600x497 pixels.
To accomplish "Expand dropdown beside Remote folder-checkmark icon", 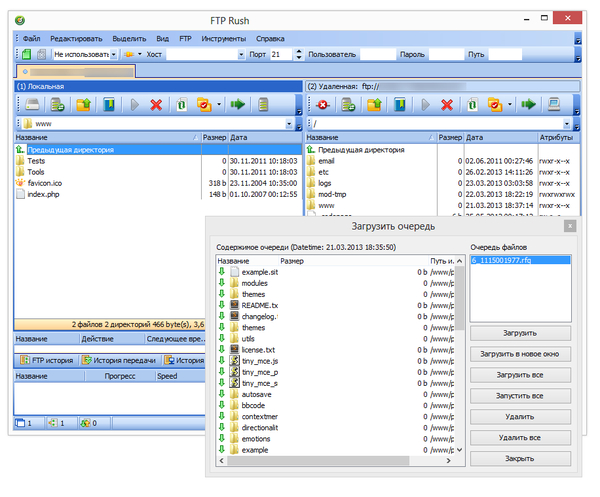I will (x=510, y=104).
